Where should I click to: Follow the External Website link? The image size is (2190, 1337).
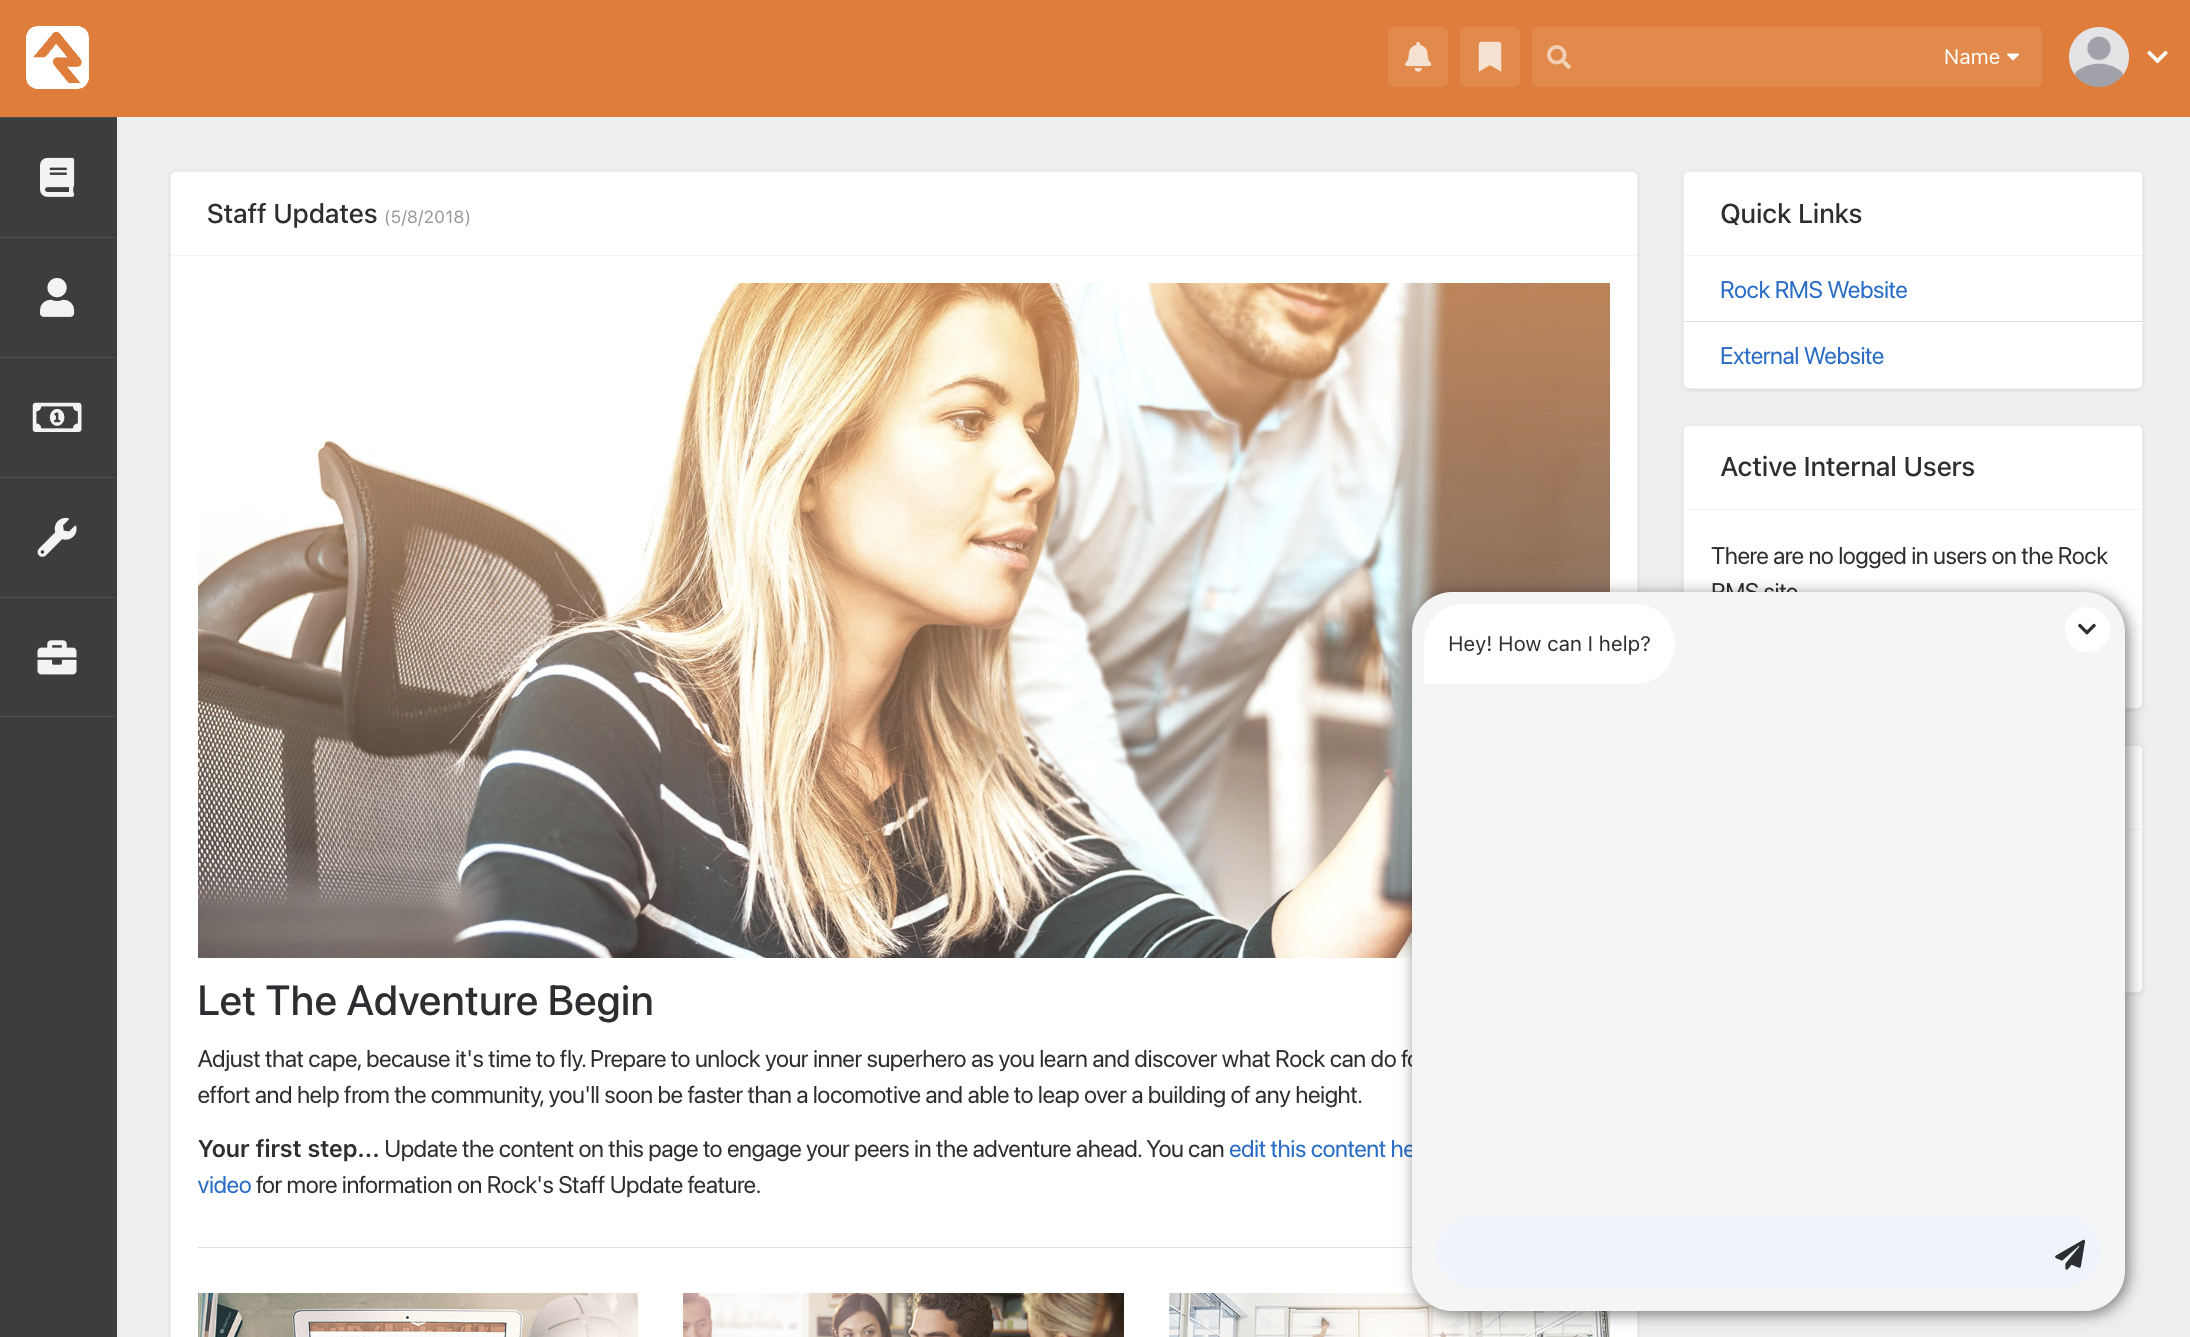(1801, 356)
